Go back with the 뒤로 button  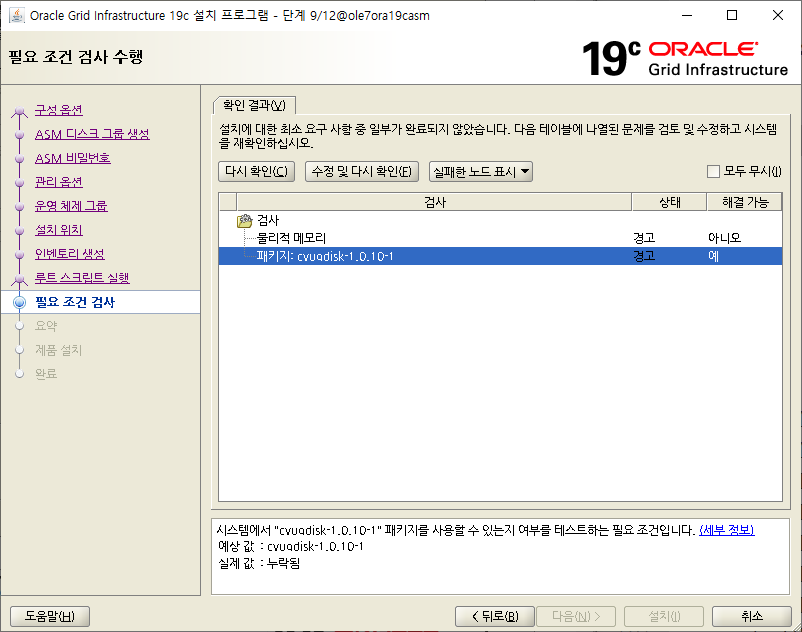click(x=495, y=616)
